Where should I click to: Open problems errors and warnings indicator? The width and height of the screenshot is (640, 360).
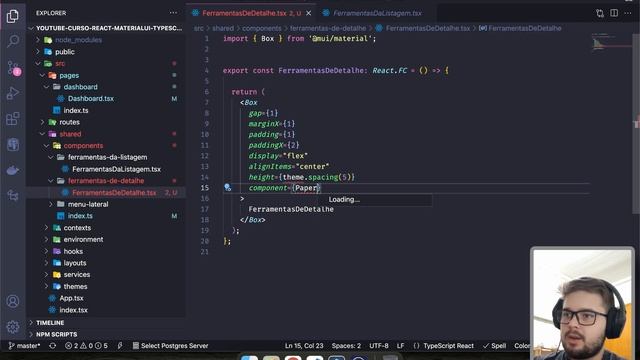86,346
